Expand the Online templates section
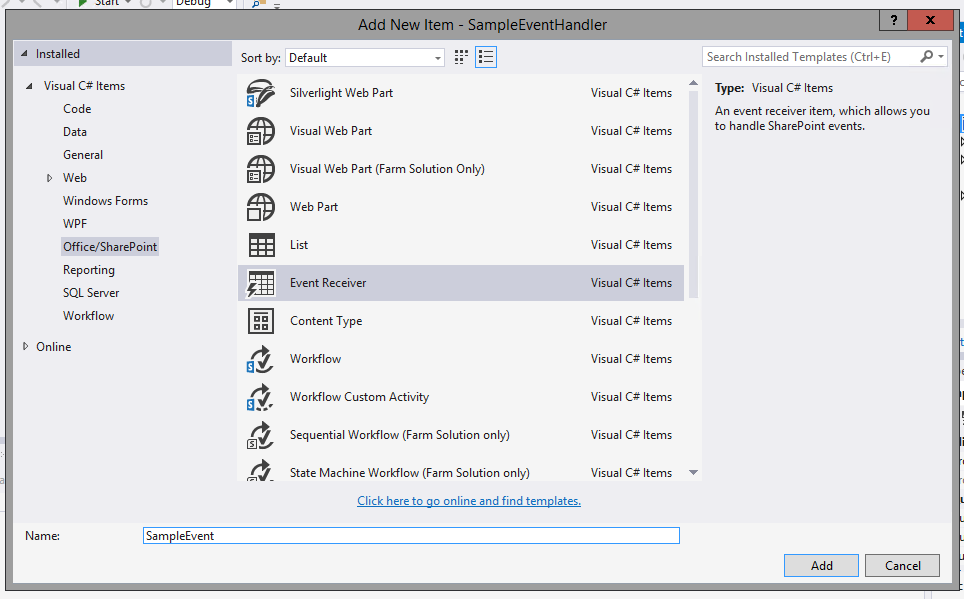 [25, 346]
